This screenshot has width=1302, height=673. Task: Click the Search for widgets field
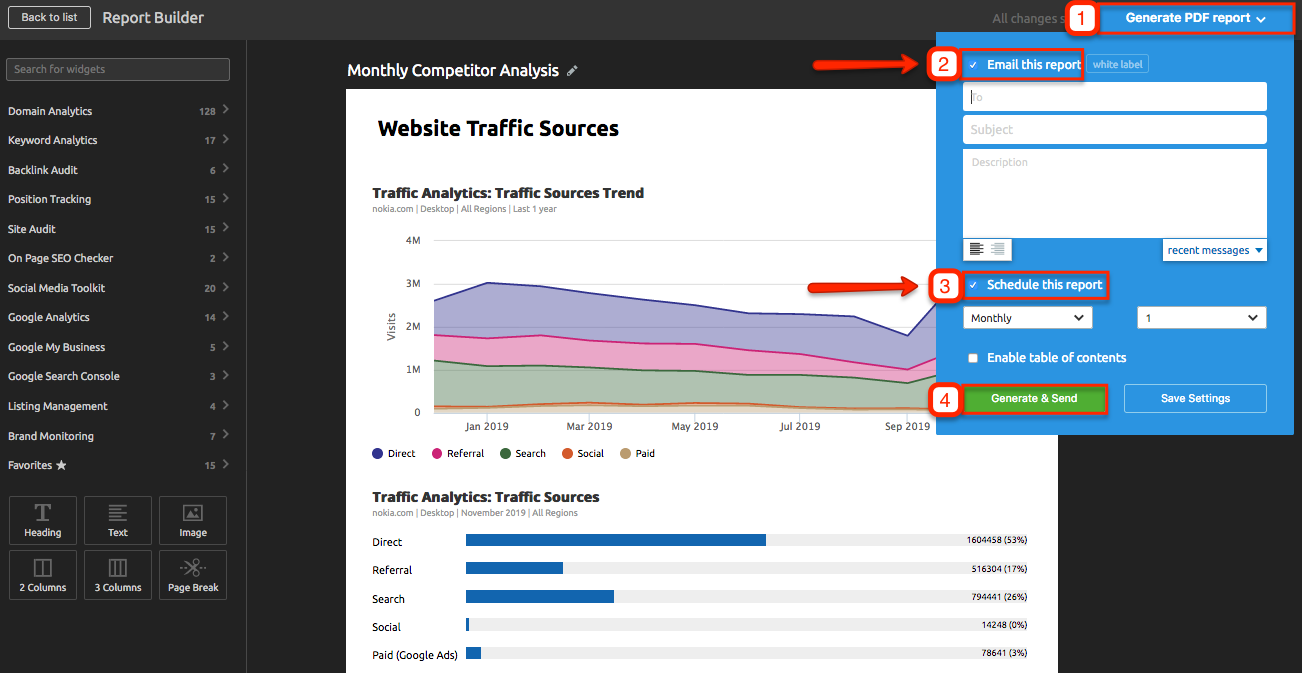[118, 69]
